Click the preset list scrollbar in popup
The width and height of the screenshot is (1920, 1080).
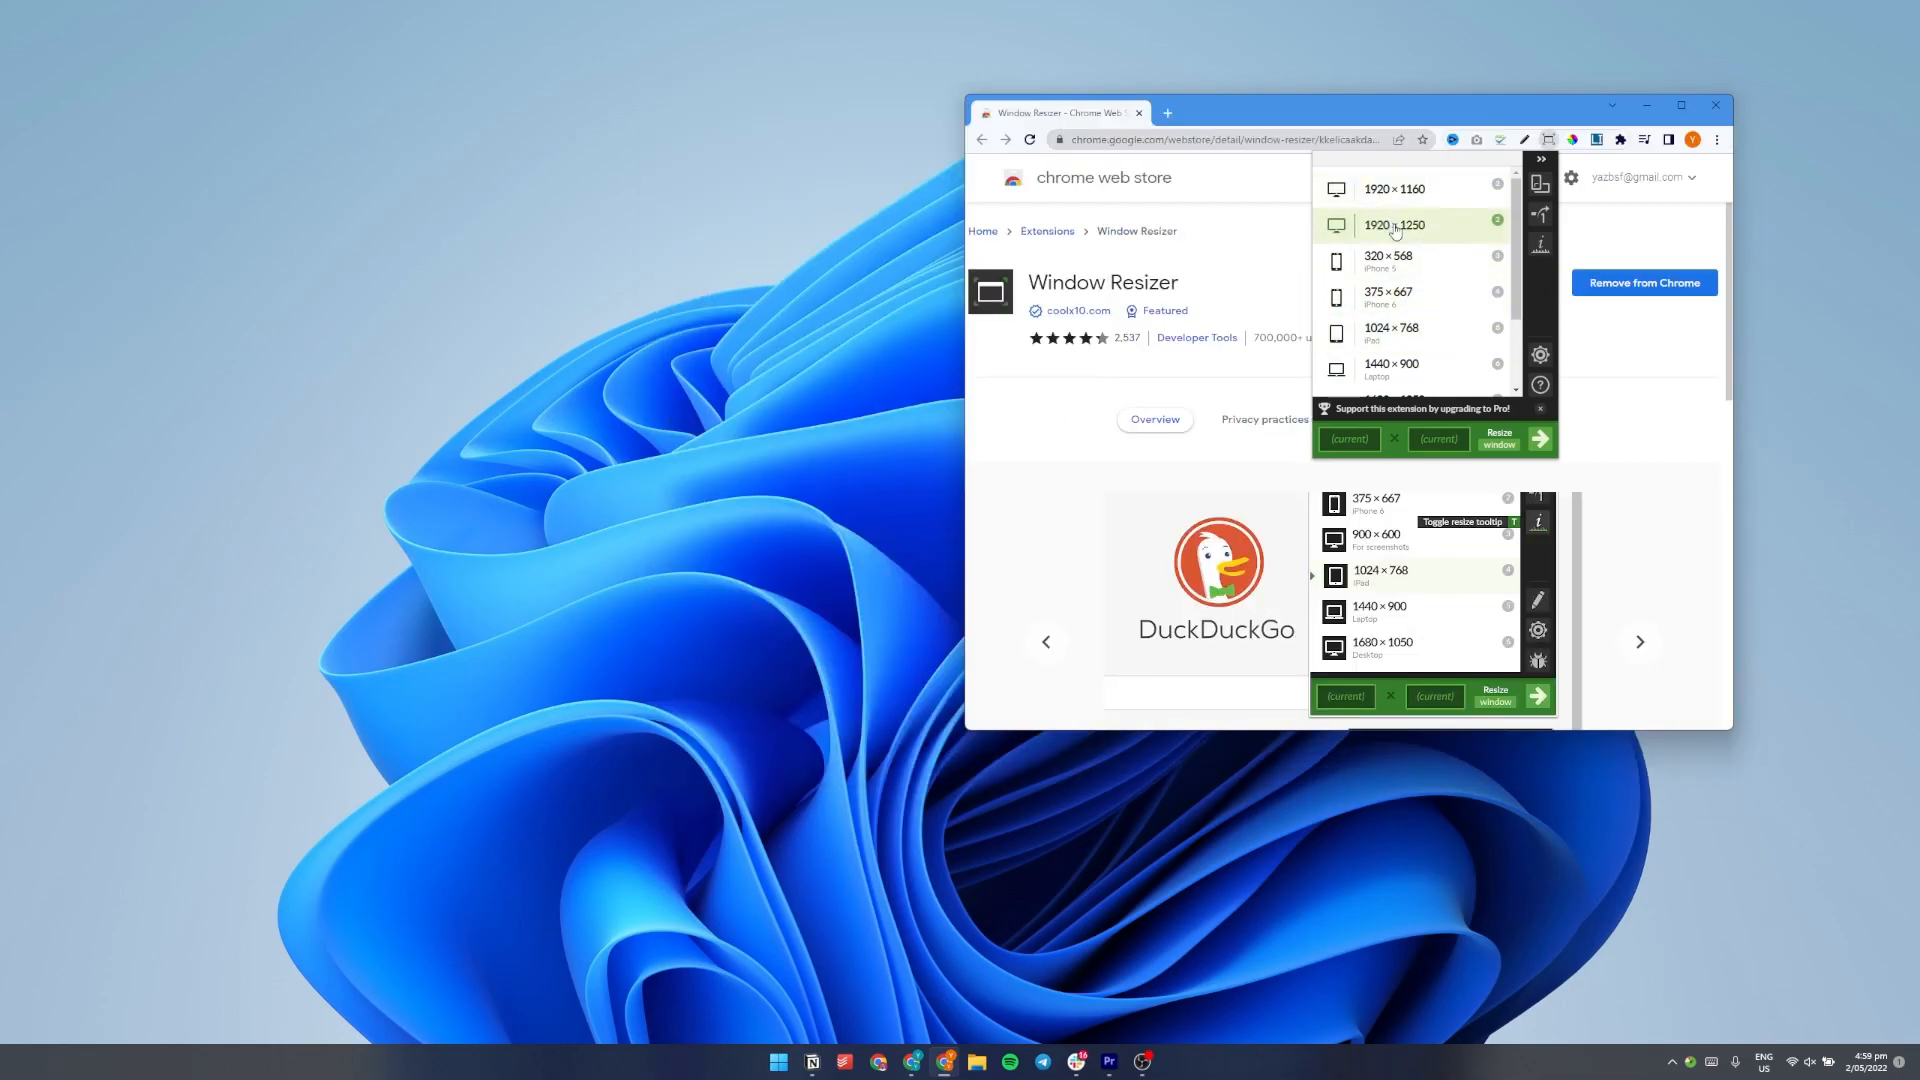[x=1516, y=249]
